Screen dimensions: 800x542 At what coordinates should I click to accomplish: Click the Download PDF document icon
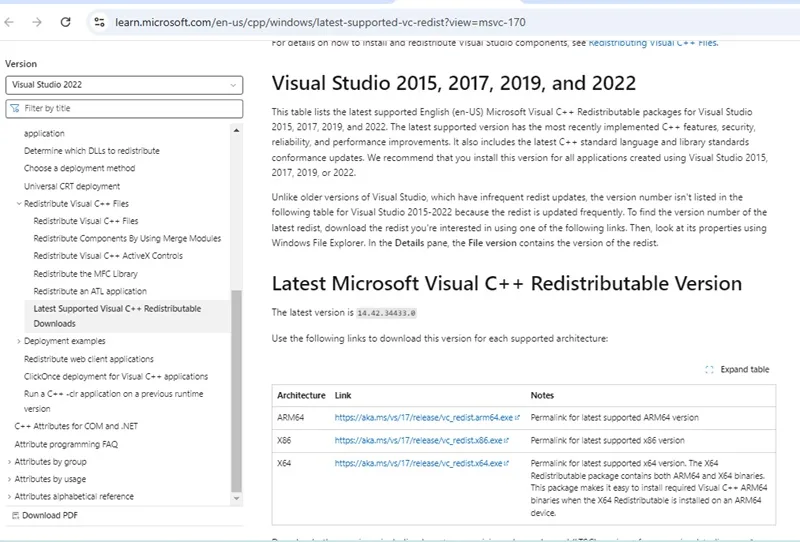pyautogui.click(x=15, y=515)
